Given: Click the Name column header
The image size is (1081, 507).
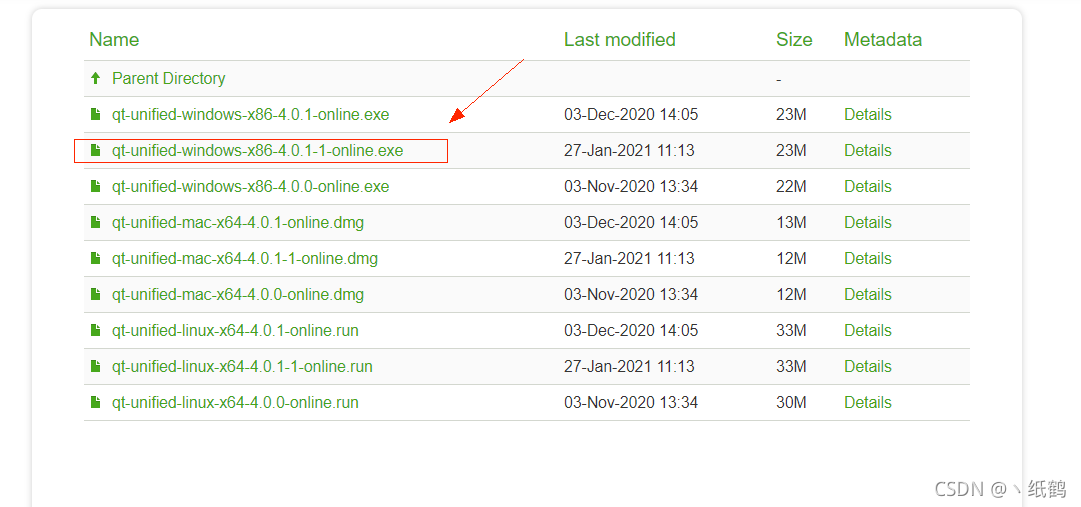Looking at the screenshot, I should tap(114, 39).
